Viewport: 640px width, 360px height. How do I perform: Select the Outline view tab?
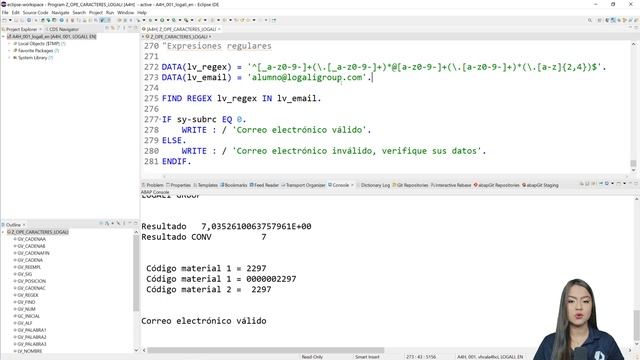pos(13,225)
